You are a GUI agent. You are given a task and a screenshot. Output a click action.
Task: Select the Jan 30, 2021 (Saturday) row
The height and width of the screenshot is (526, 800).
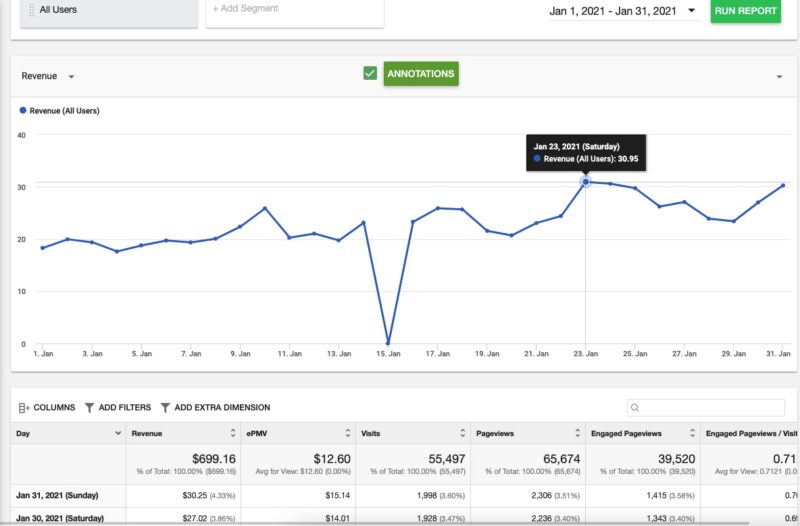point(405,517)
